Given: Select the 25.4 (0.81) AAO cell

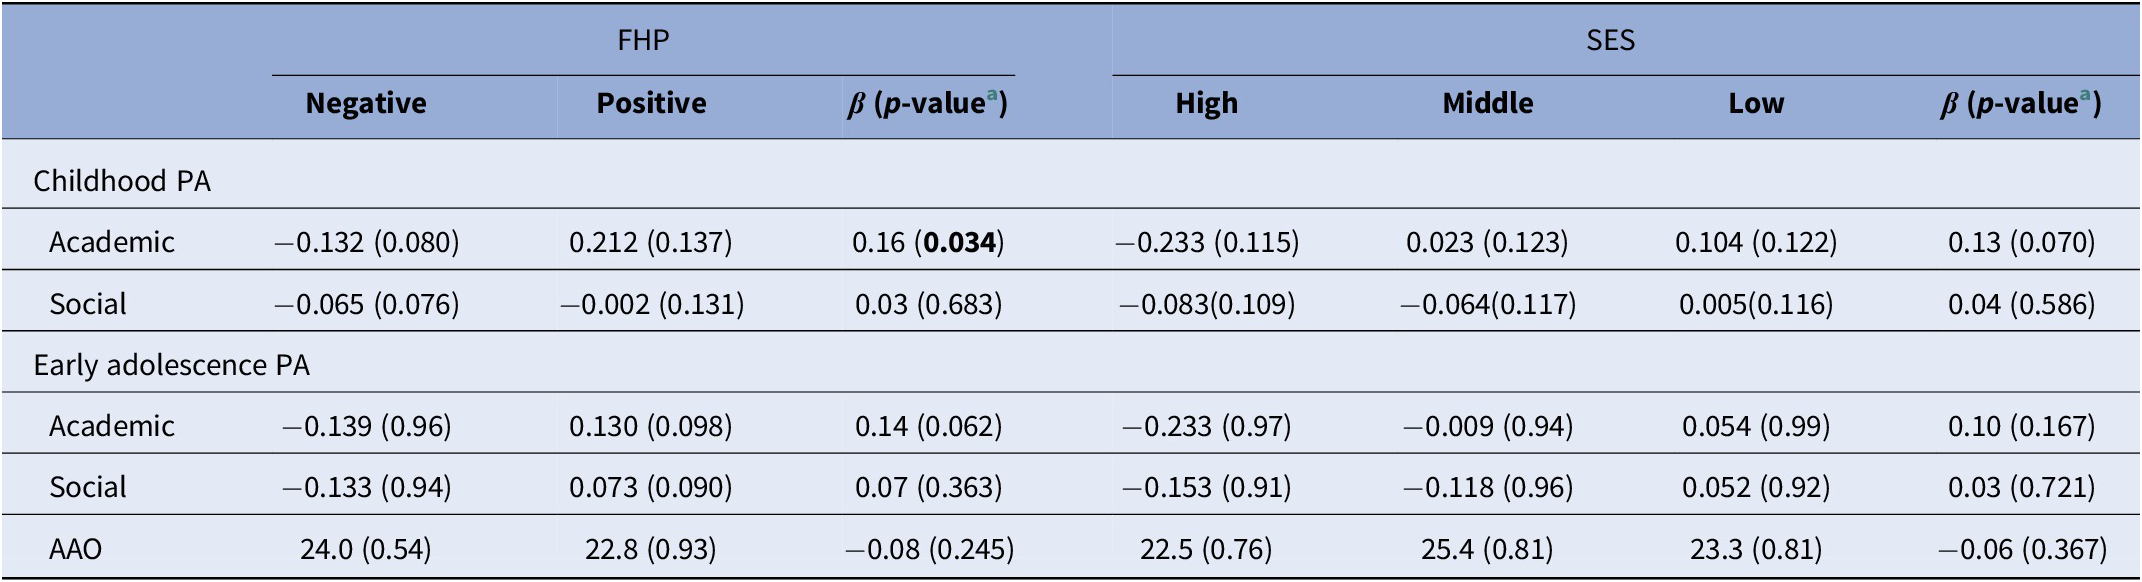Looking at the screenshot, I should click(1487, 549).
